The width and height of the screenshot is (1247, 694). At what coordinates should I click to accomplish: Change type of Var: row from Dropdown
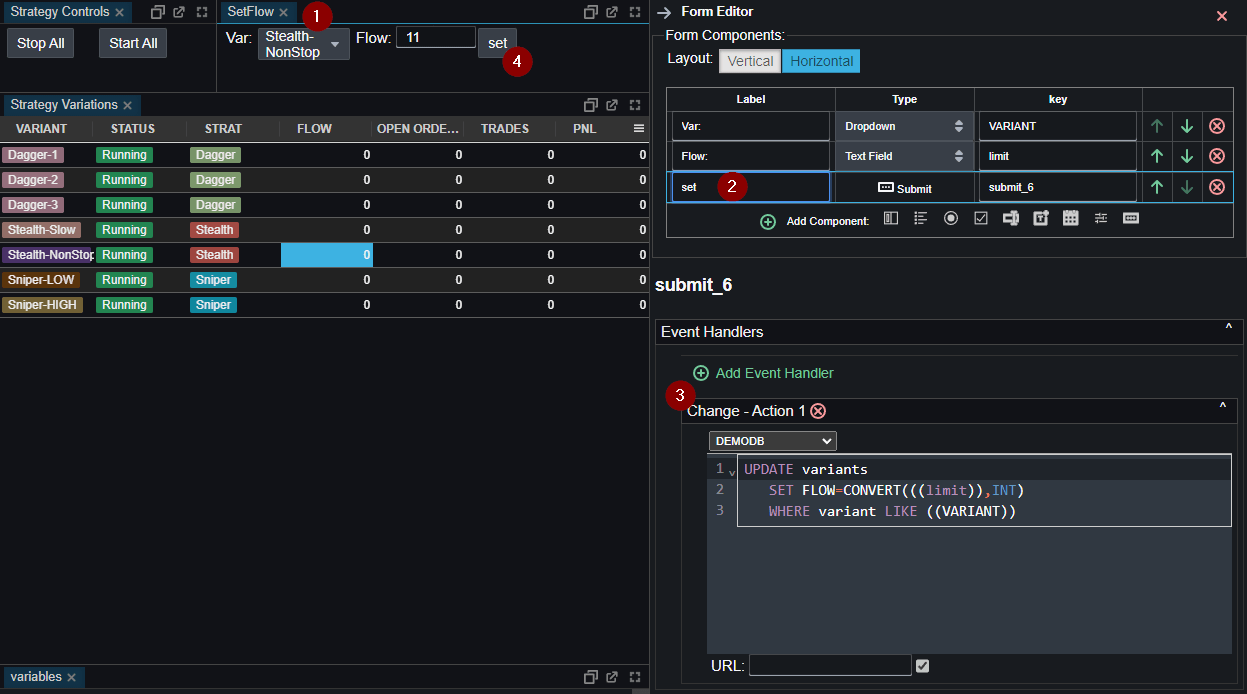[x=904, y=126]
